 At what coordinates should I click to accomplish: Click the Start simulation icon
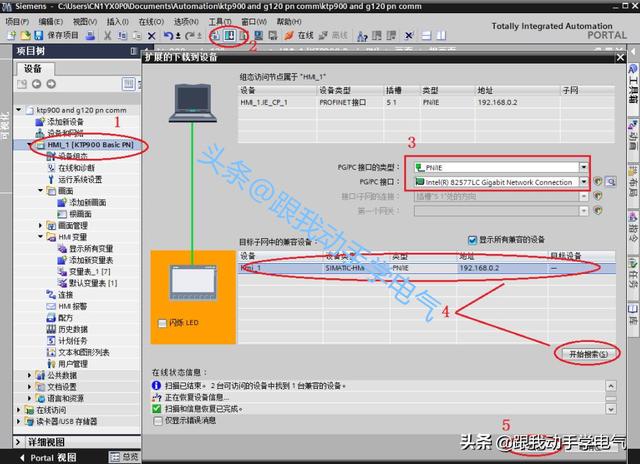tap(258, 36)
